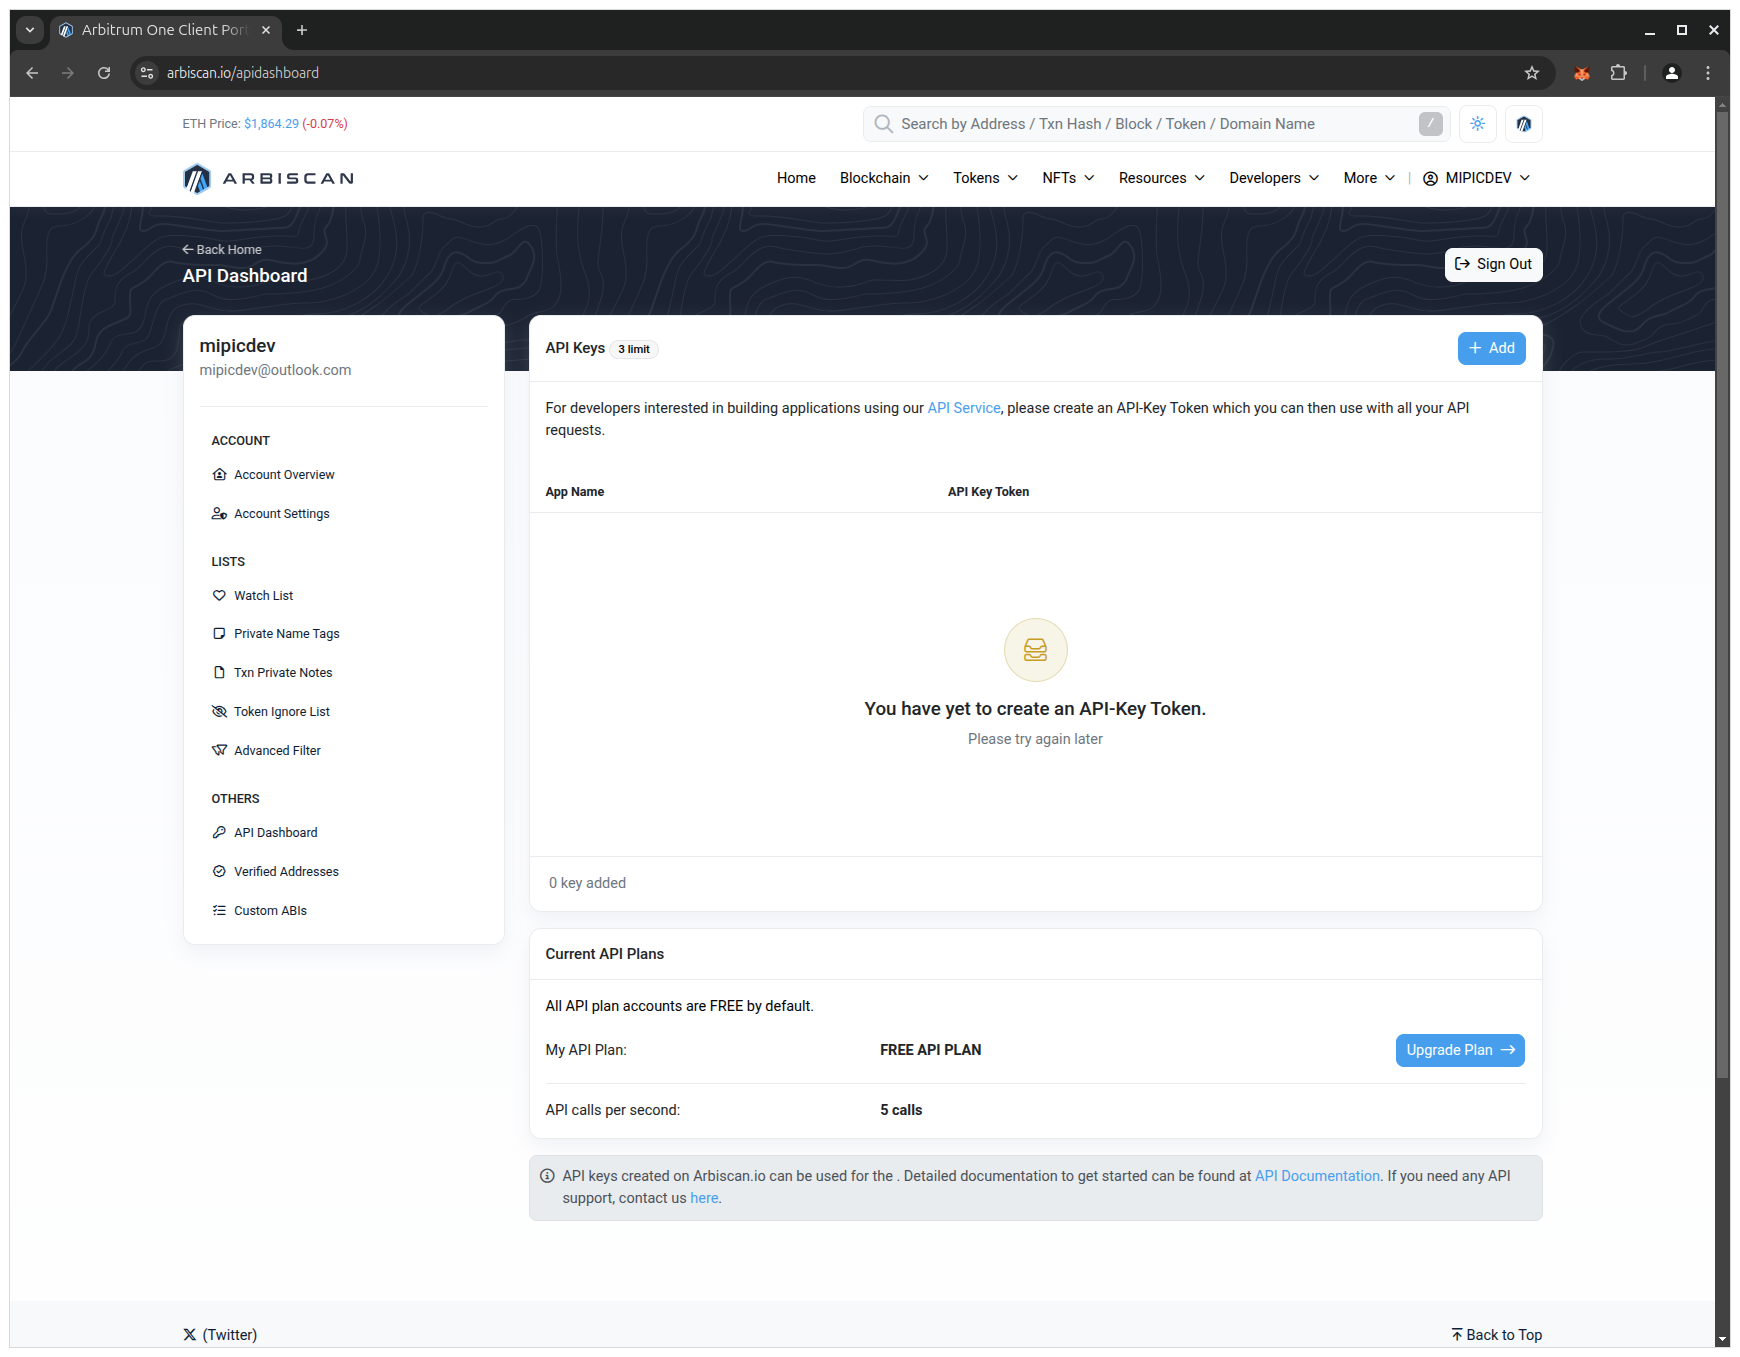This screenshot has width=1740, height=1357.
Task: Select Home in the navigation bar
Action: click(x=796, y=178)
